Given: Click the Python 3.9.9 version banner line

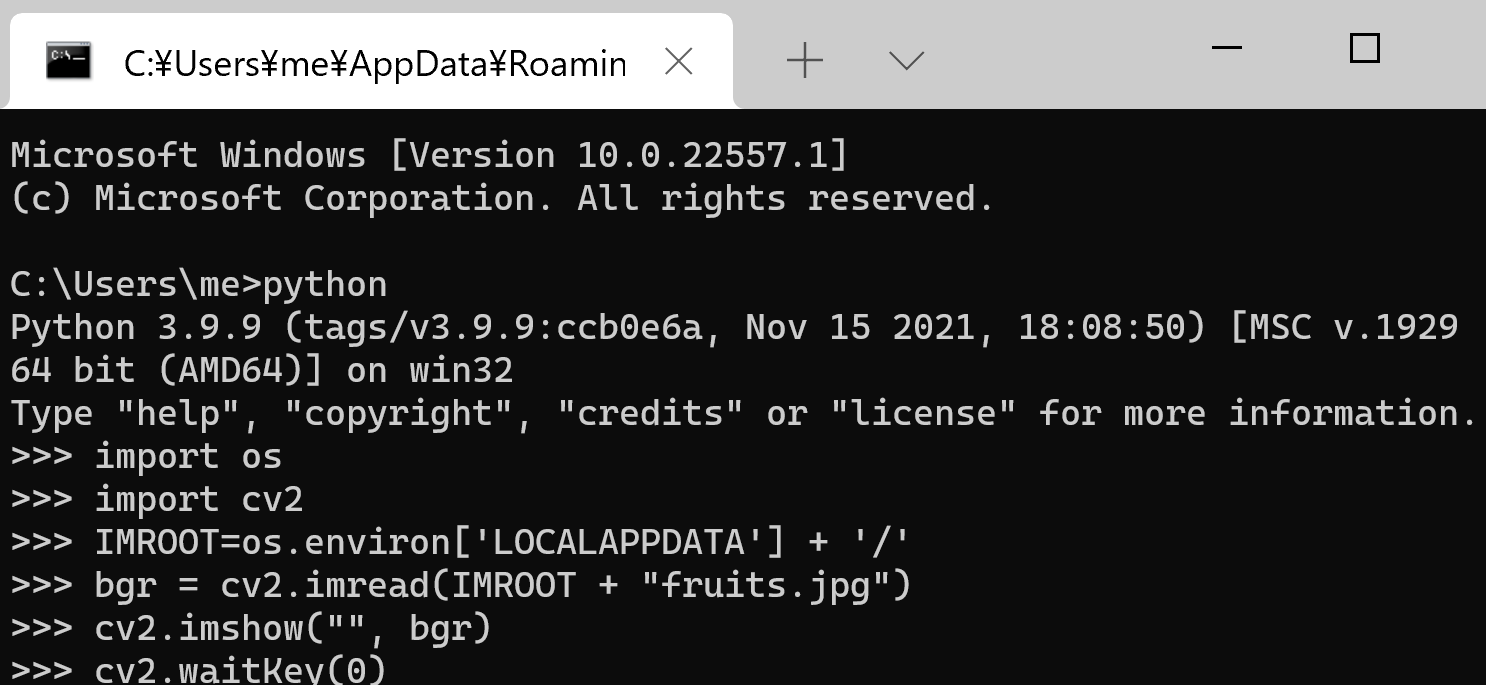Looking at the screenshot, I should tap(733, 327).
